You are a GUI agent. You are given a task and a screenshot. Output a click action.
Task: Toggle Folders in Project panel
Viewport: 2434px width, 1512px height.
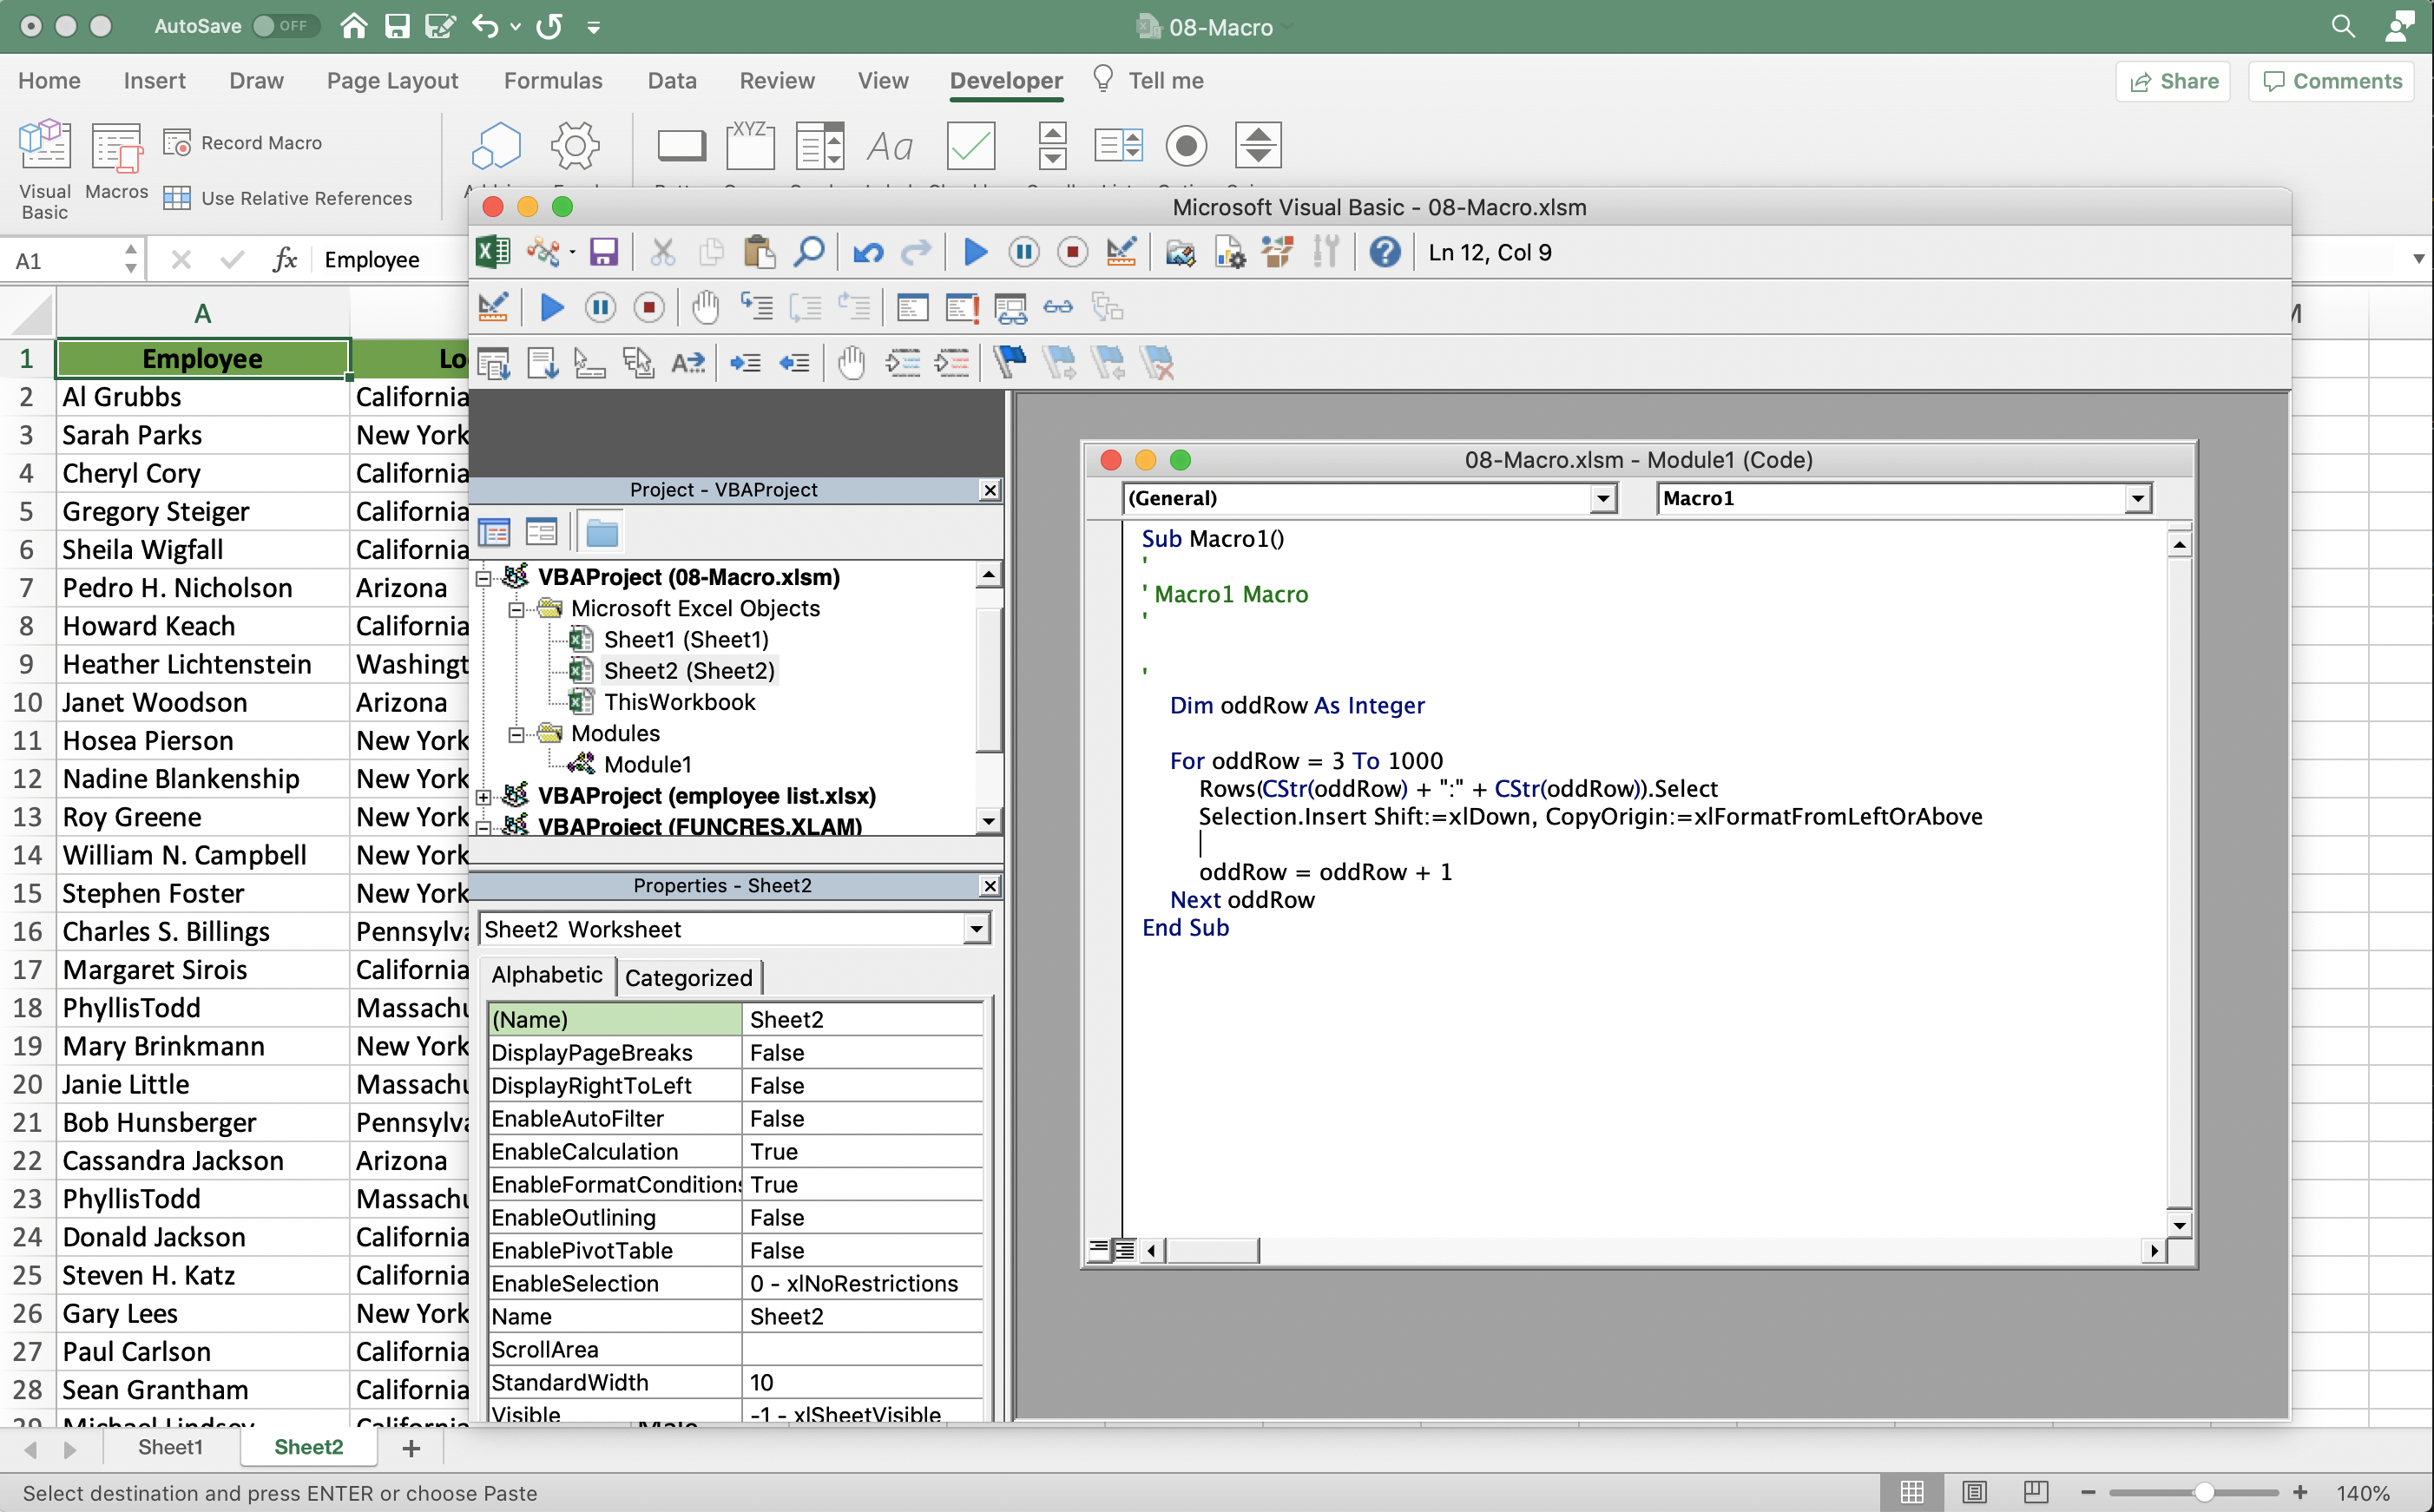point(601,532)
